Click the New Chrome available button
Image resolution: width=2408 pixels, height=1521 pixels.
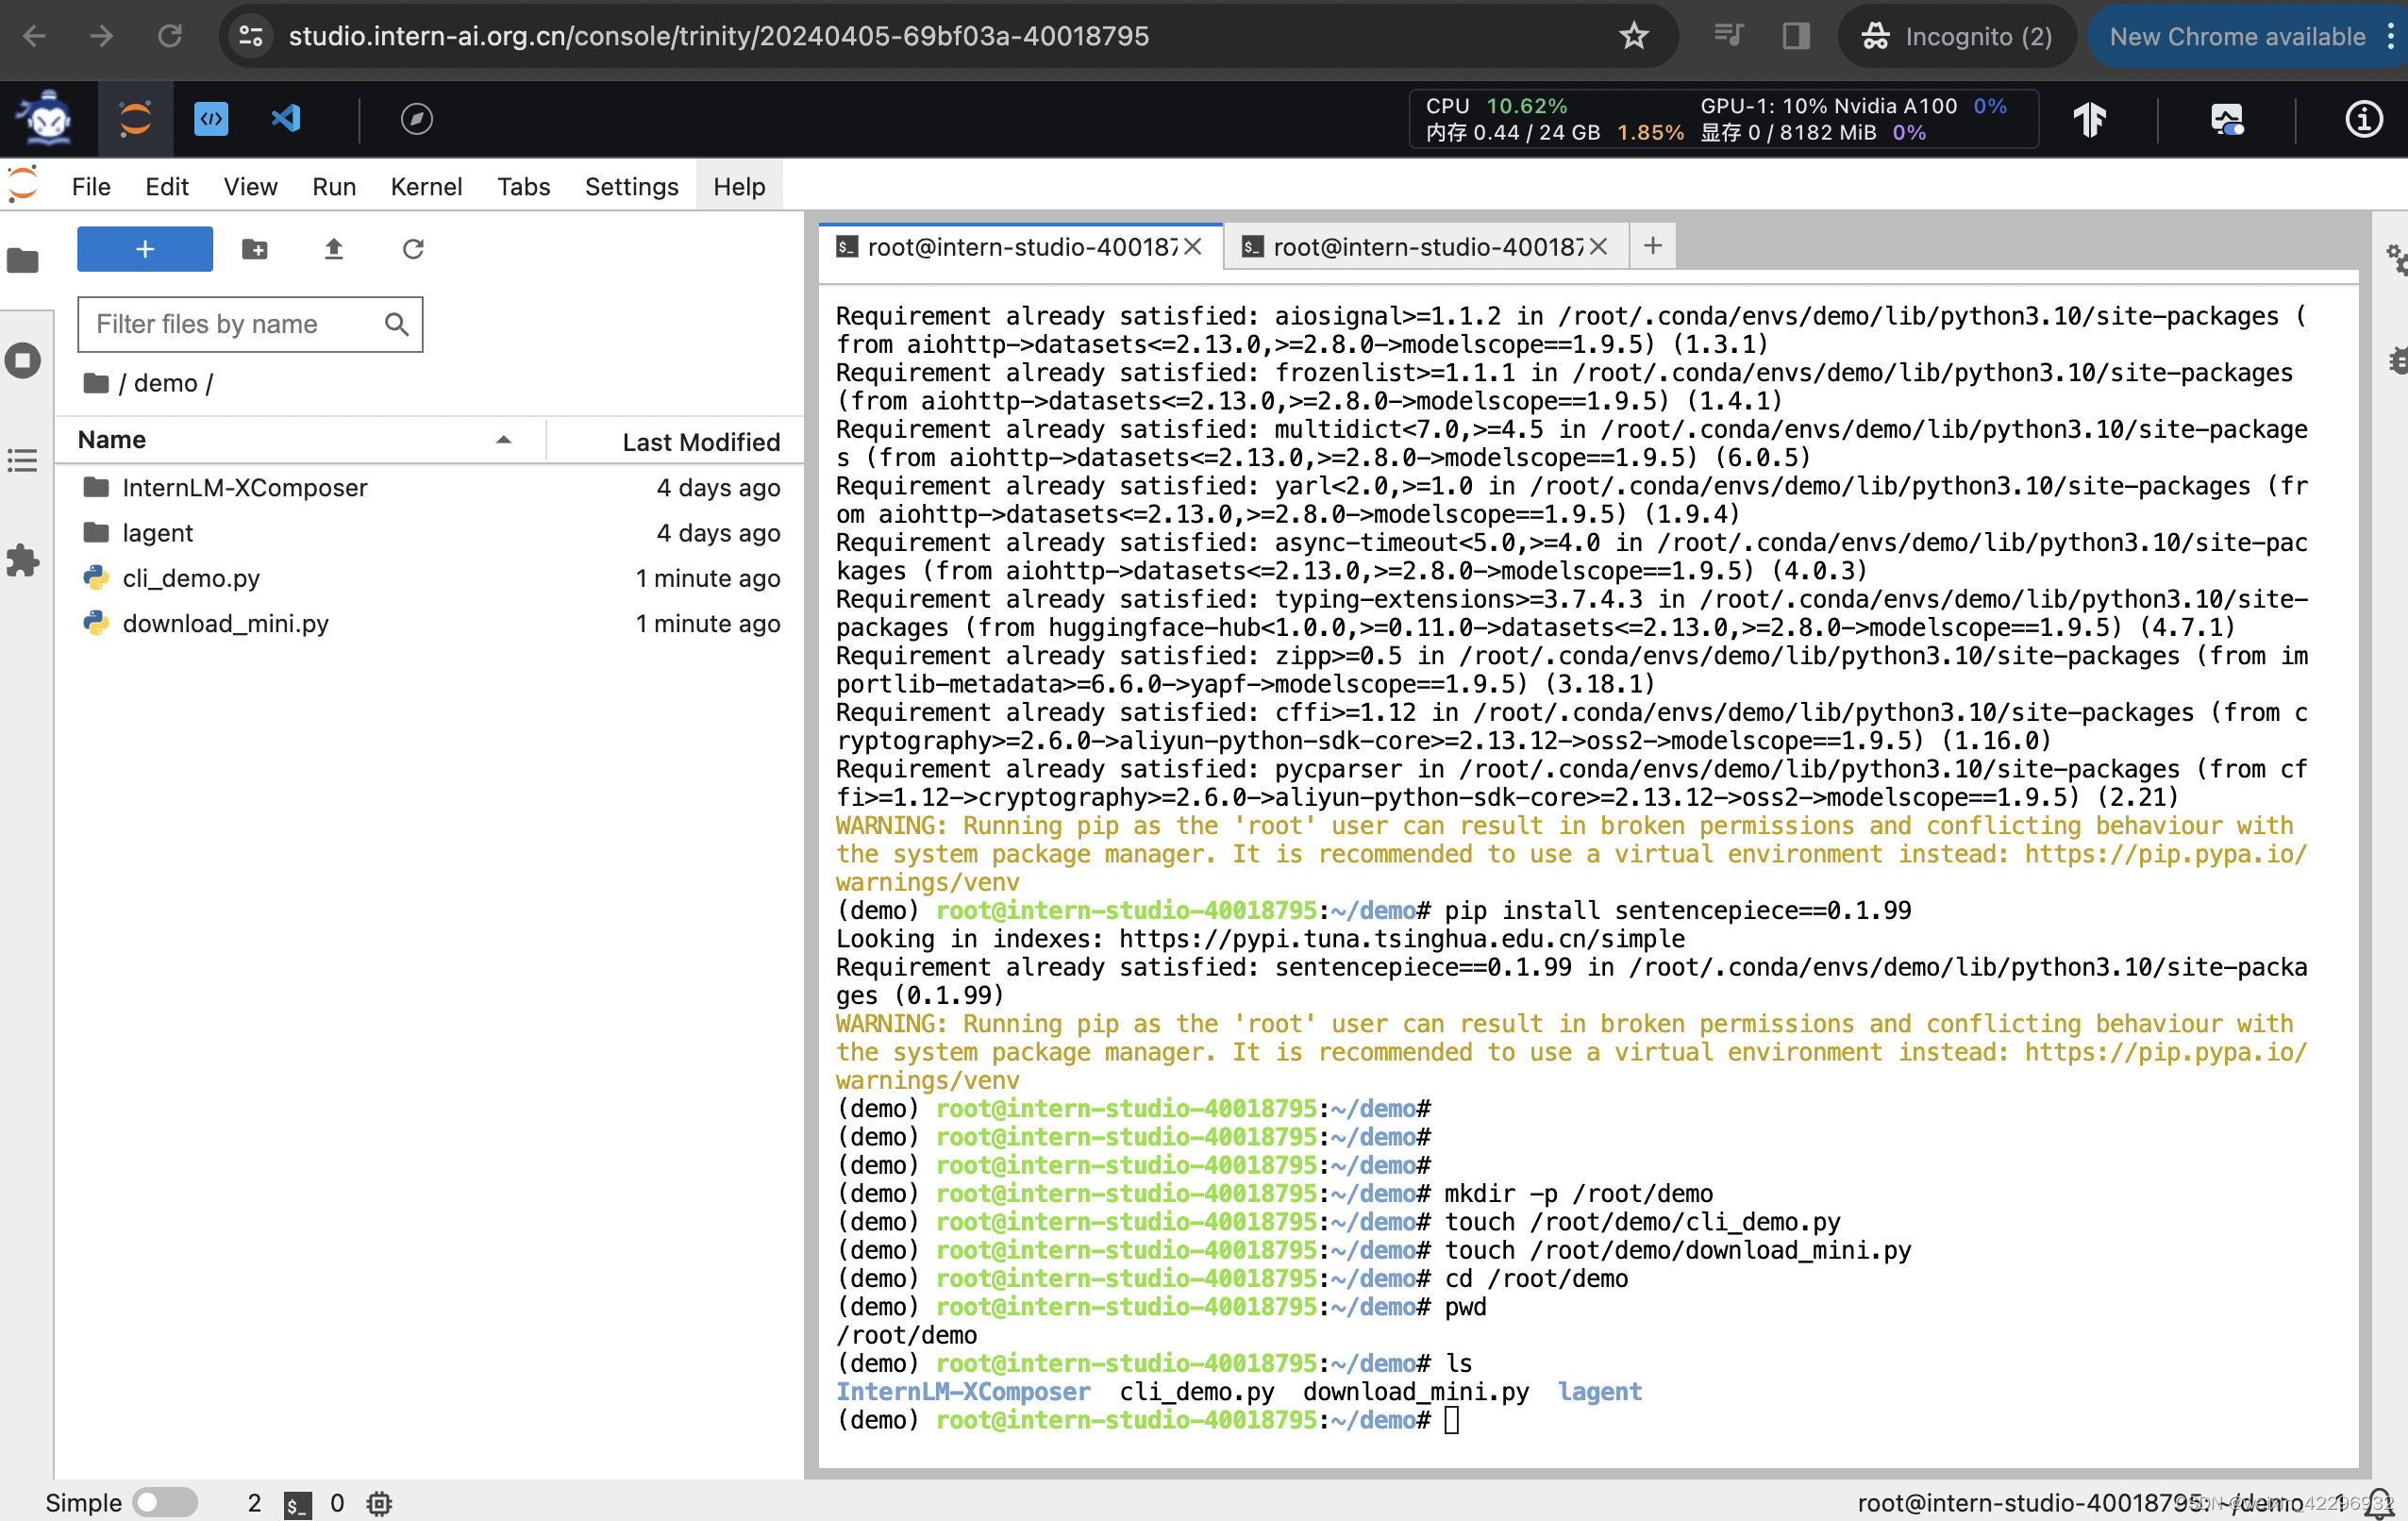point(2236,37)
